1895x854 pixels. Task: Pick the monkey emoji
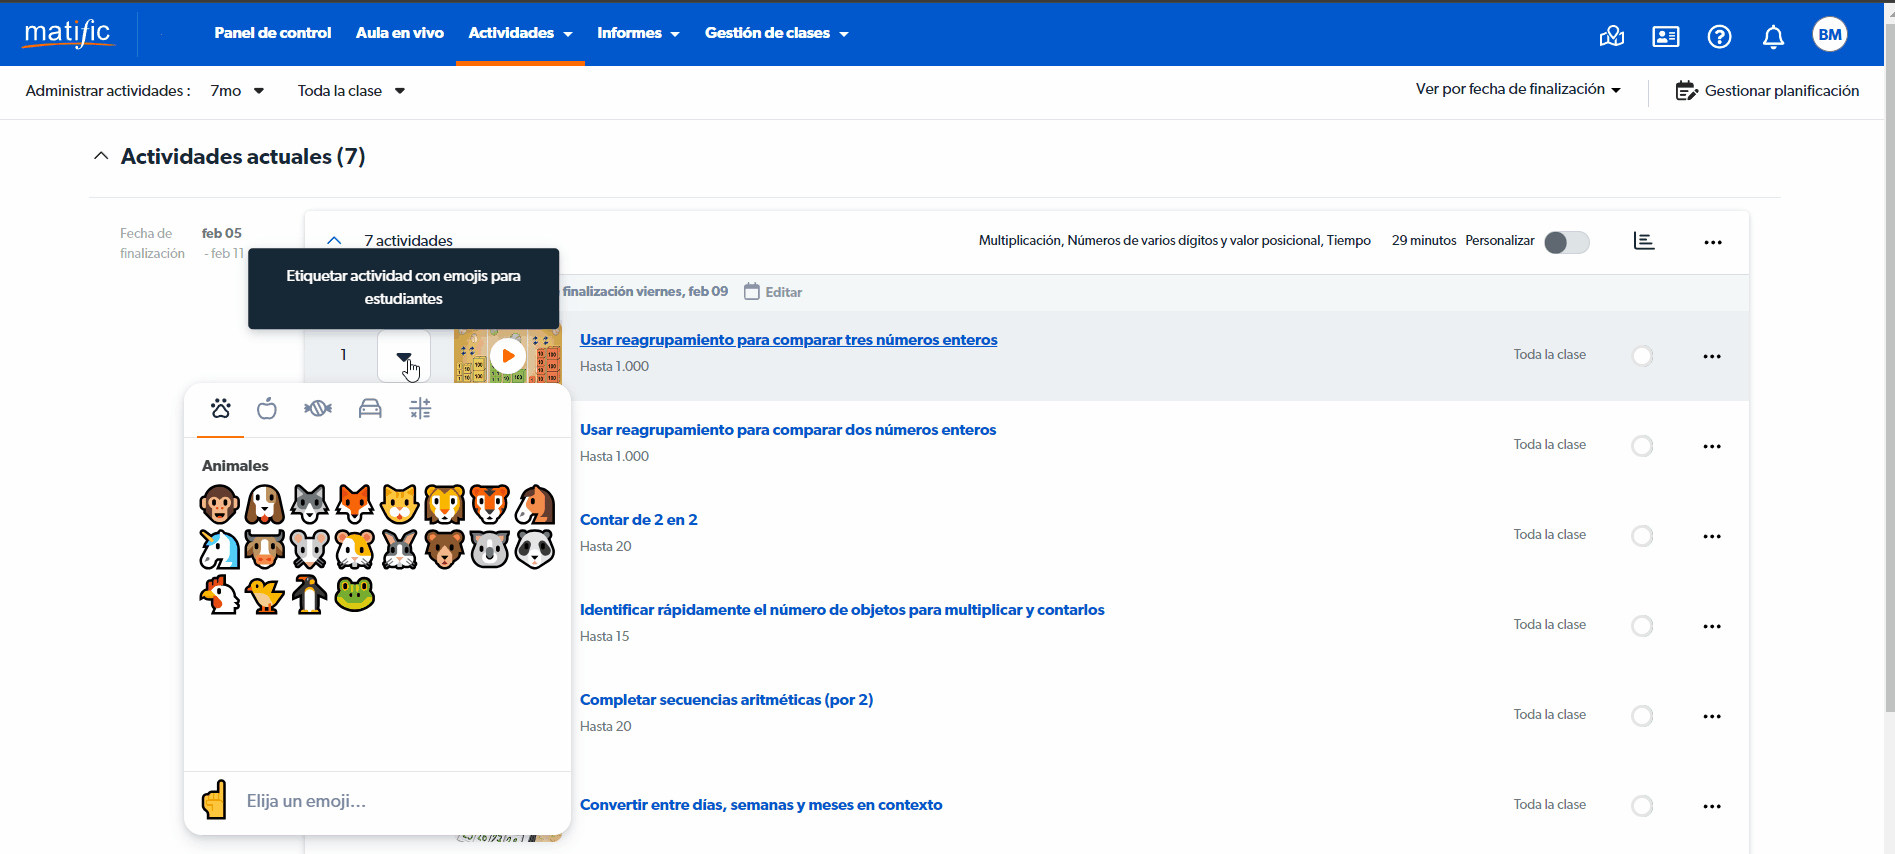click(219, 504)
